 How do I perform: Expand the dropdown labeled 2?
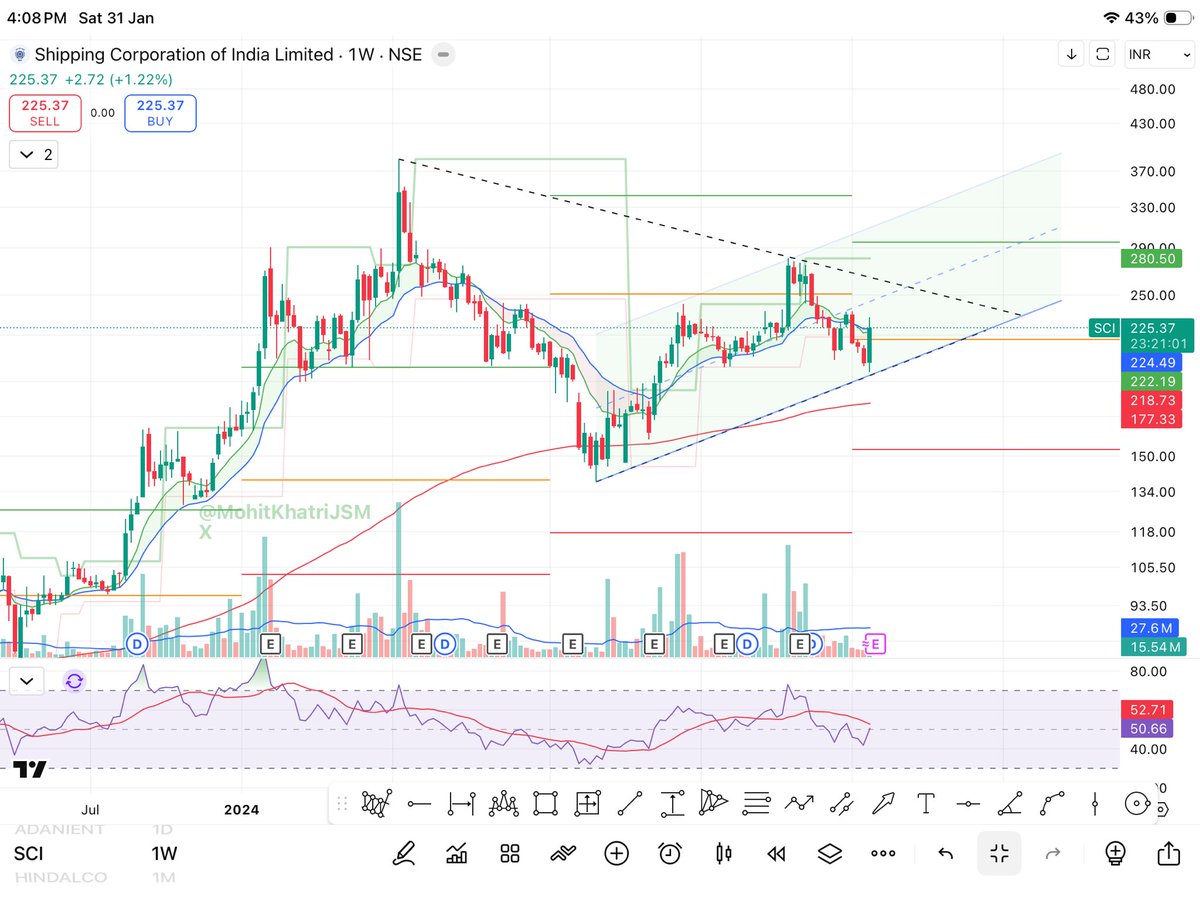pos(33,154)
